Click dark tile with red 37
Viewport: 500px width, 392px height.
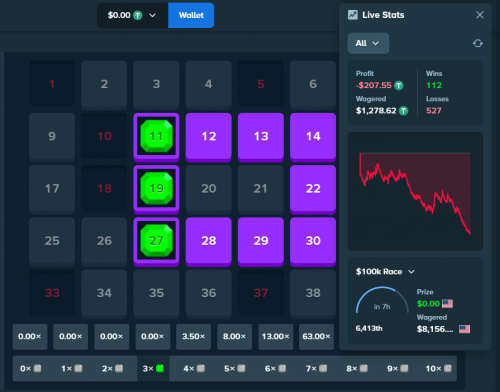[261, 293]
